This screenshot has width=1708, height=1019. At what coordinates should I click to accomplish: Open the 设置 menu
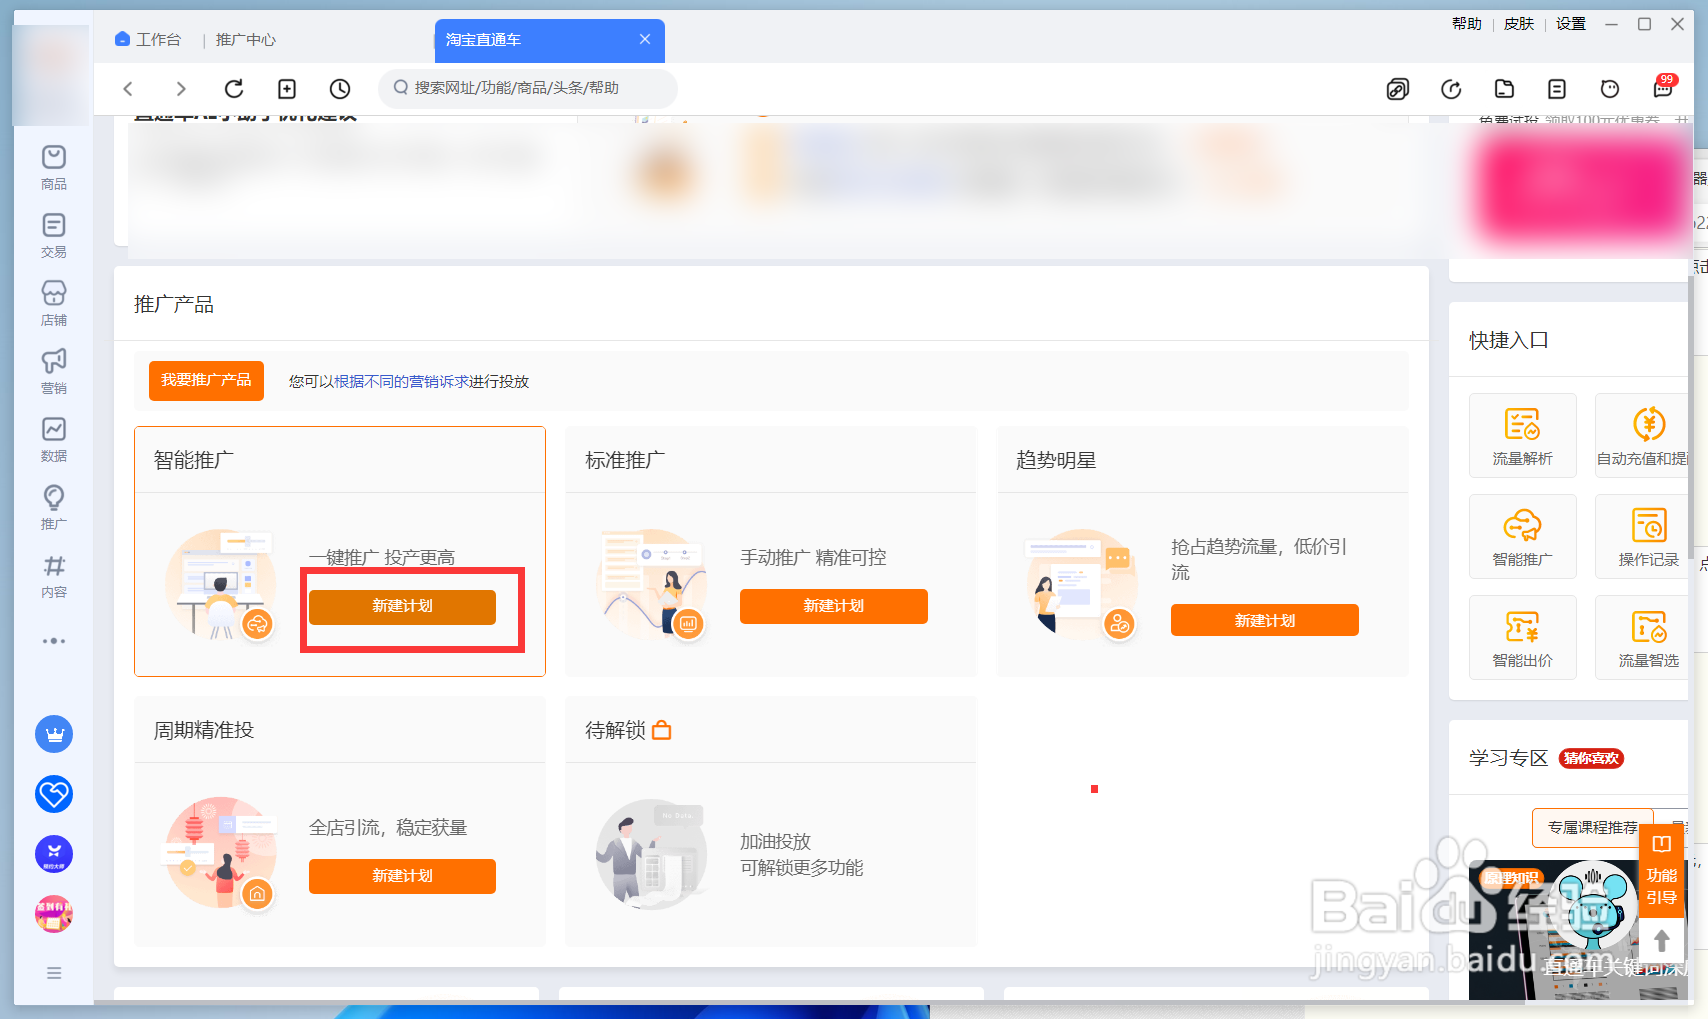1571,24
